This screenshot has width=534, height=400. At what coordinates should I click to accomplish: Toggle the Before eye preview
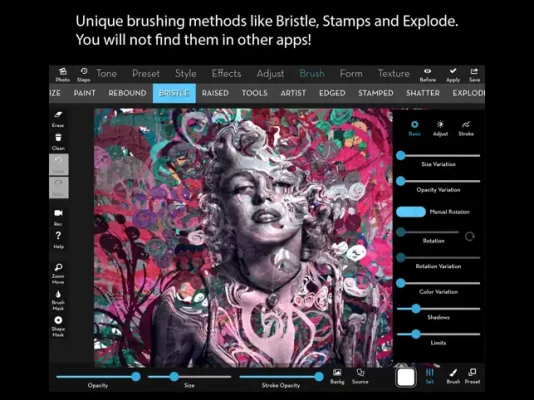[428, 75]
